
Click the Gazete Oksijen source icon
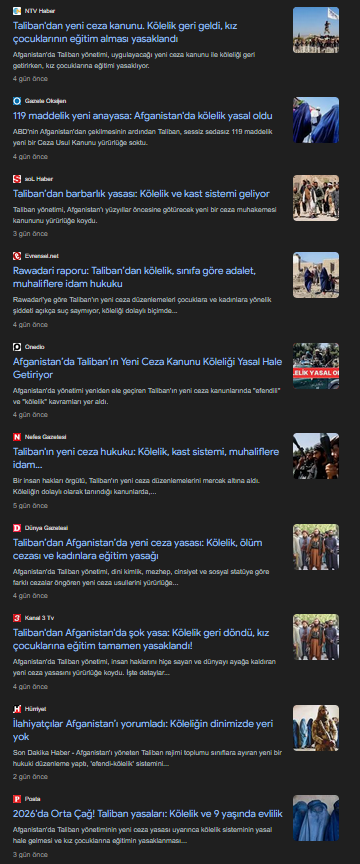[17, 101]
